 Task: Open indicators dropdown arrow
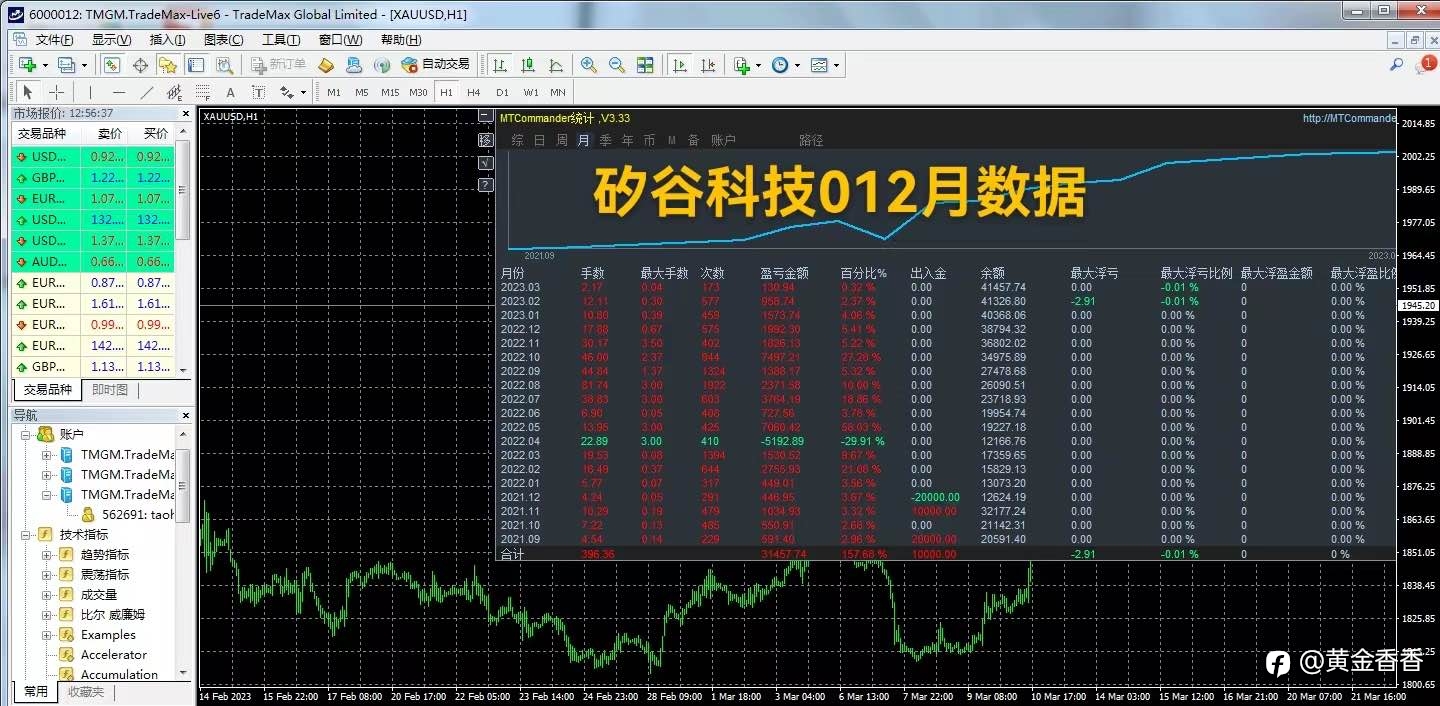758,66
